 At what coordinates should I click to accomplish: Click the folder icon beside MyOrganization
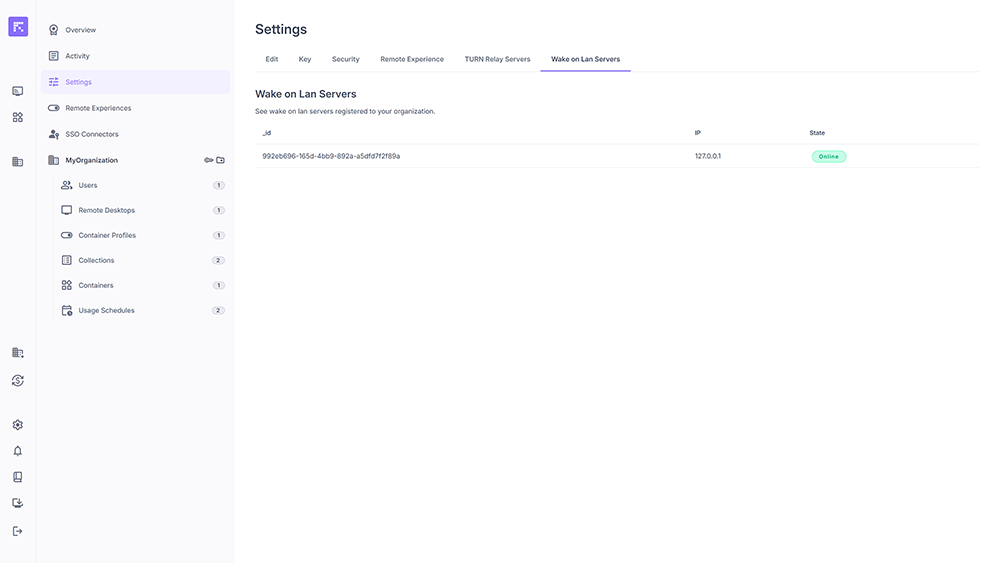click(x=221, y=160)
